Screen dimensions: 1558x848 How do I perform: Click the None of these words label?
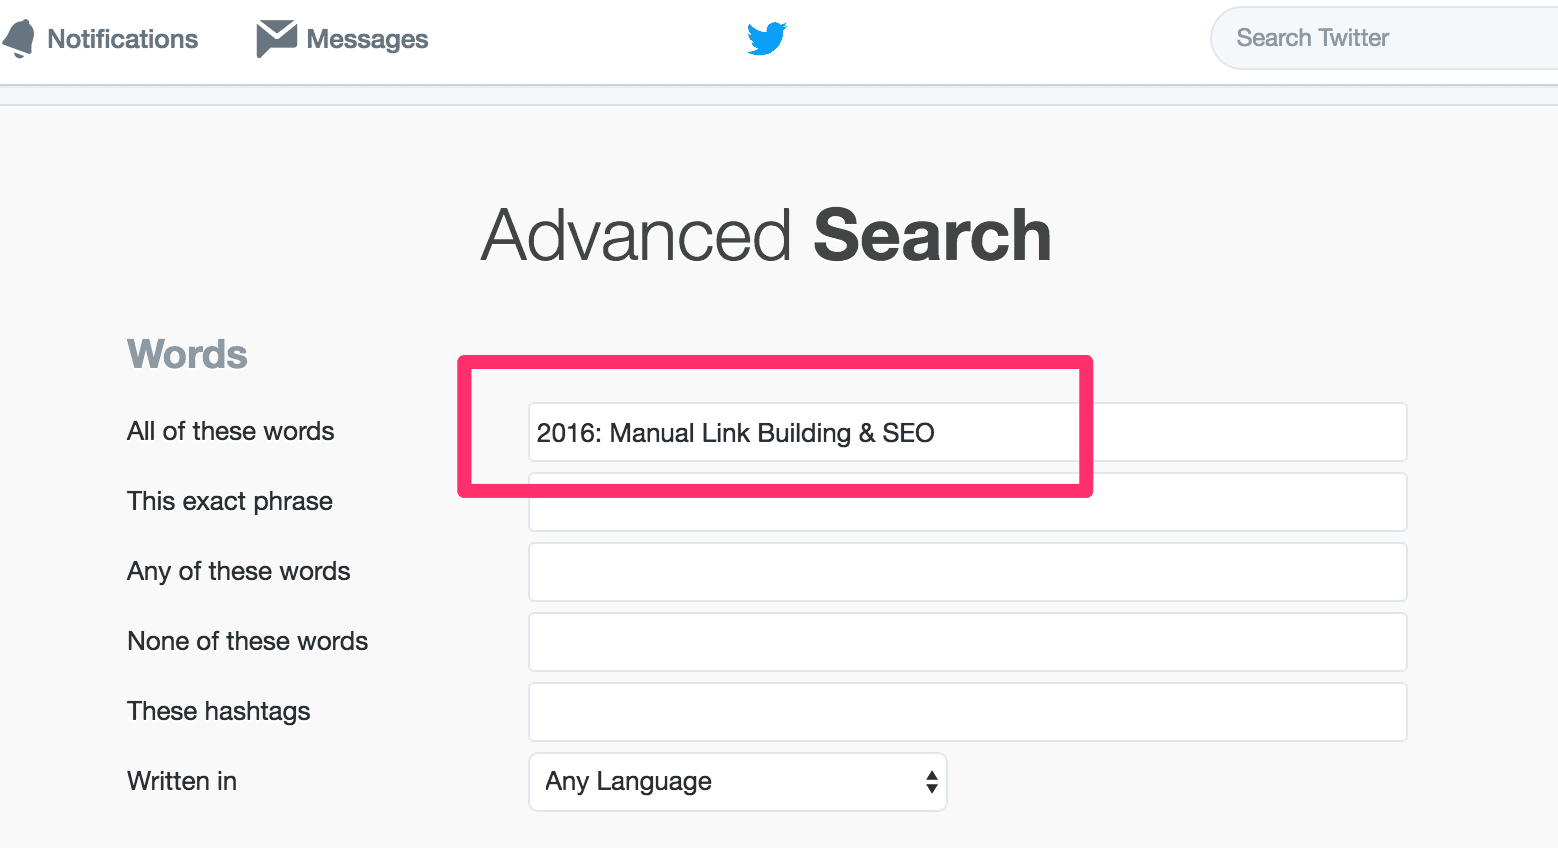[x=248, y=641]
